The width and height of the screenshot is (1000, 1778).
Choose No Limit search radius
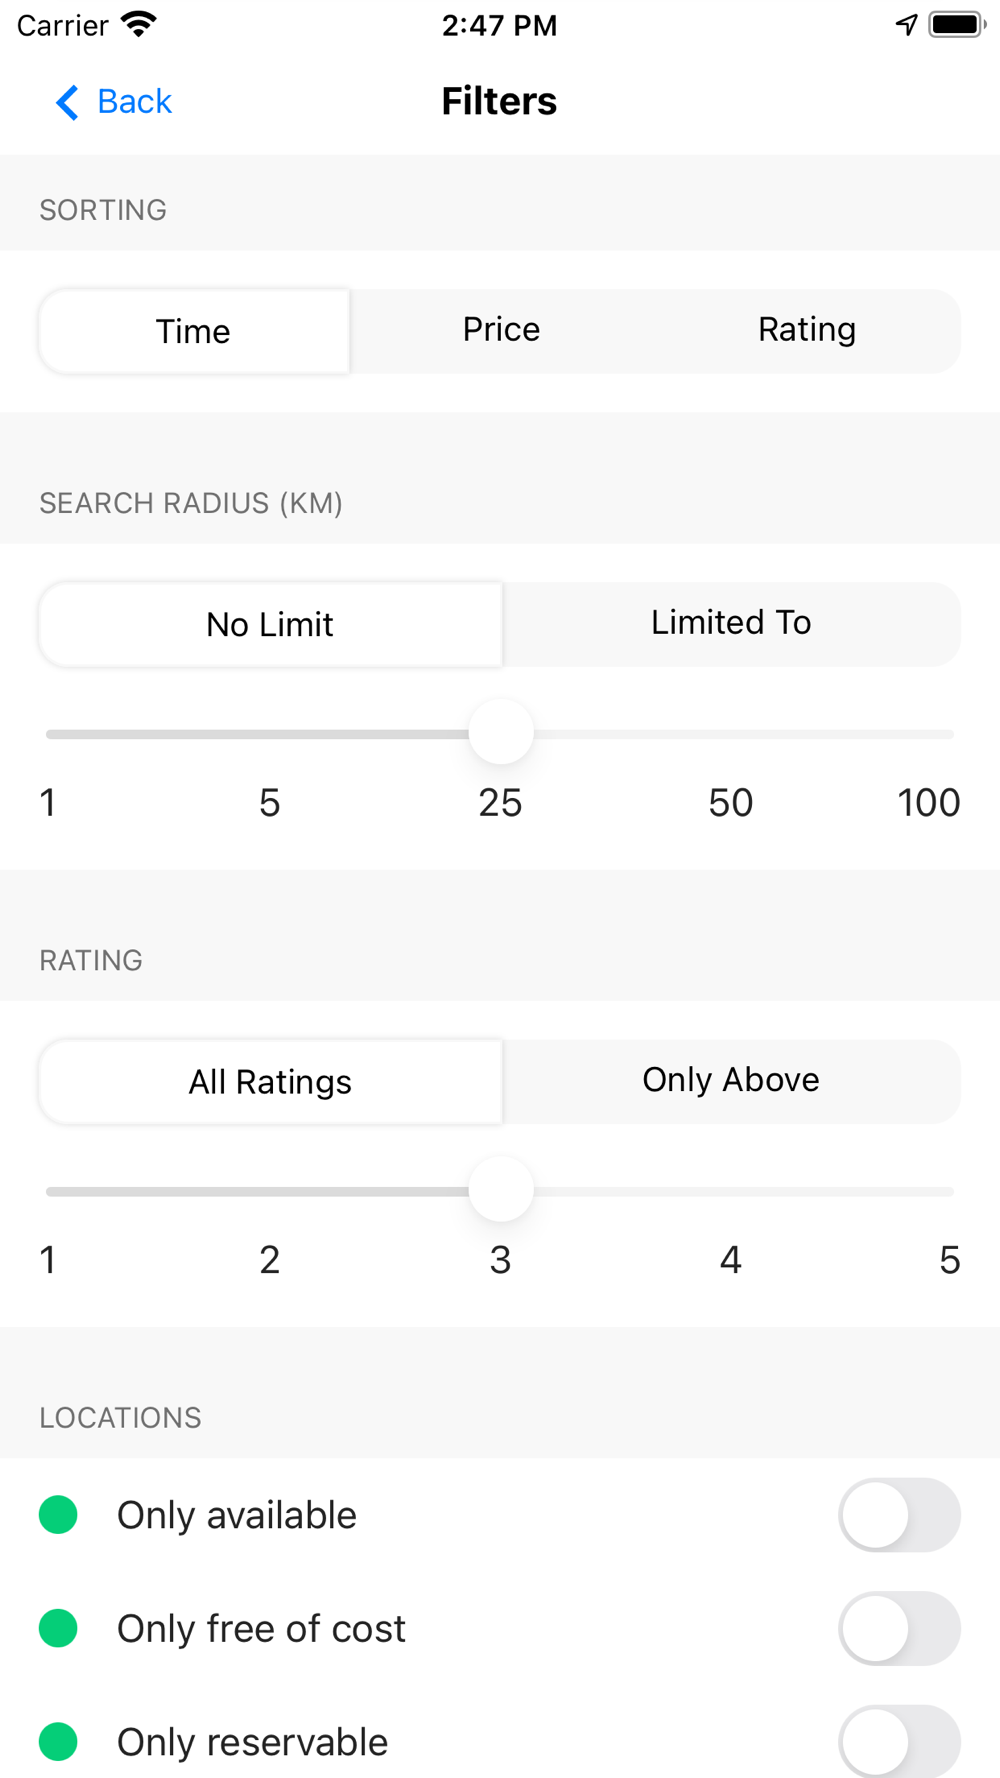click(270, 624)
